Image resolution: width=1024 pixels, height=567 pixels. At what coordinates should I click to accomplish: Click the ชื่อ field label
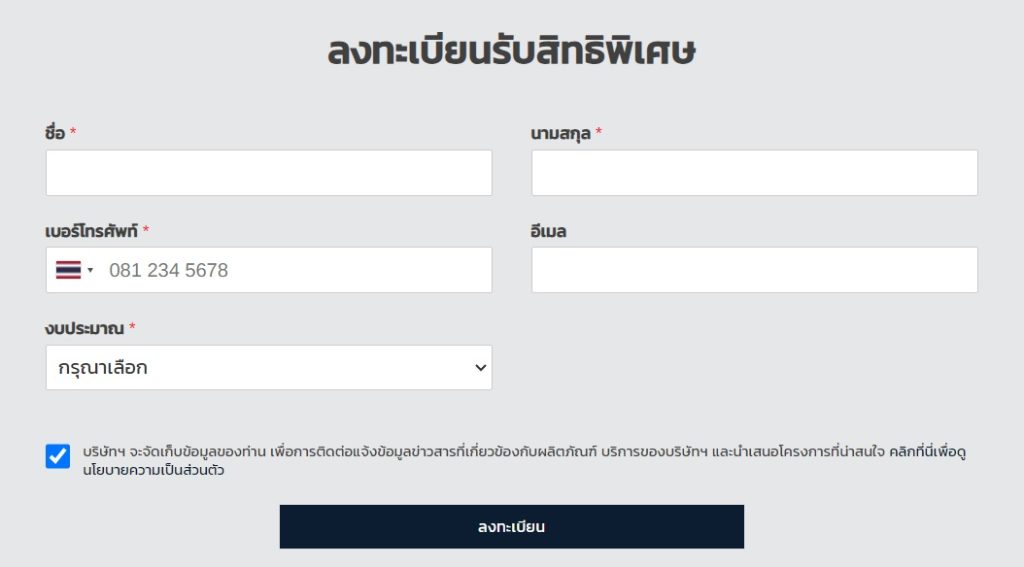coord(55,133)
